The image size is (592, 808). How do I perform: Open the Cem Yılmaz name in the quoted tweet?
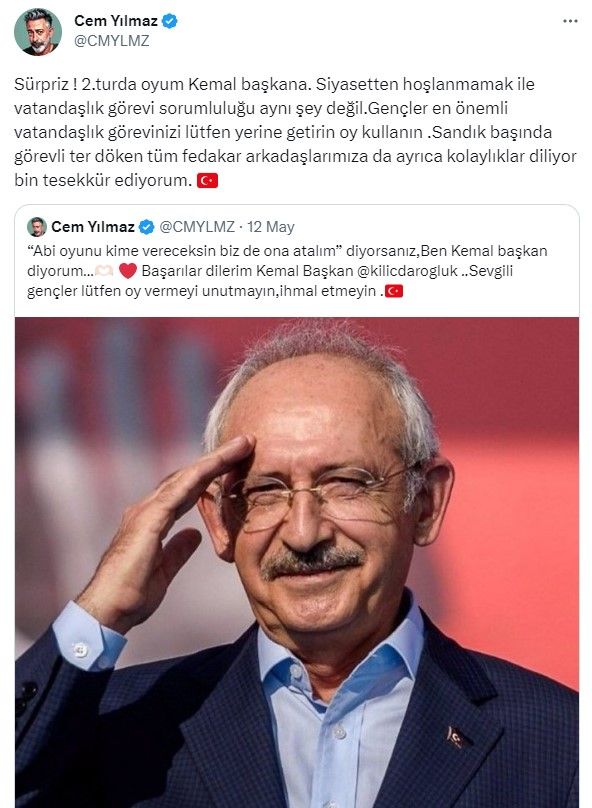click(x=93, y=227)
